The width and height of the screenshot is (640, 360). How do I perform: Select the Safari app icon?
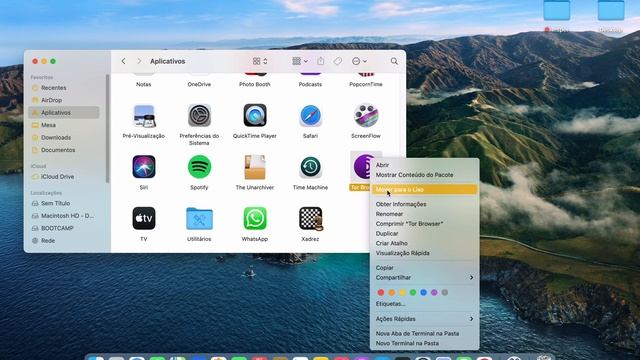pos(310,116)
